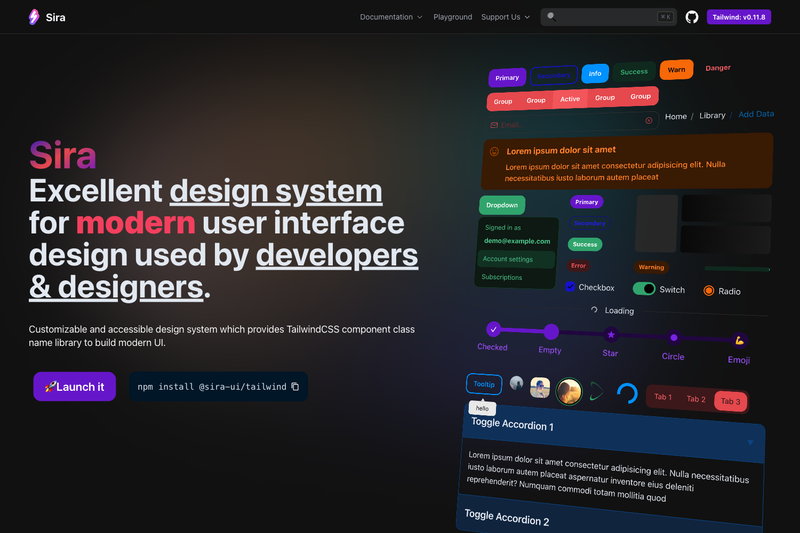Collapse Toggle Accordion 1
This screenshot has width=800, height=533.
coord(612,431)
